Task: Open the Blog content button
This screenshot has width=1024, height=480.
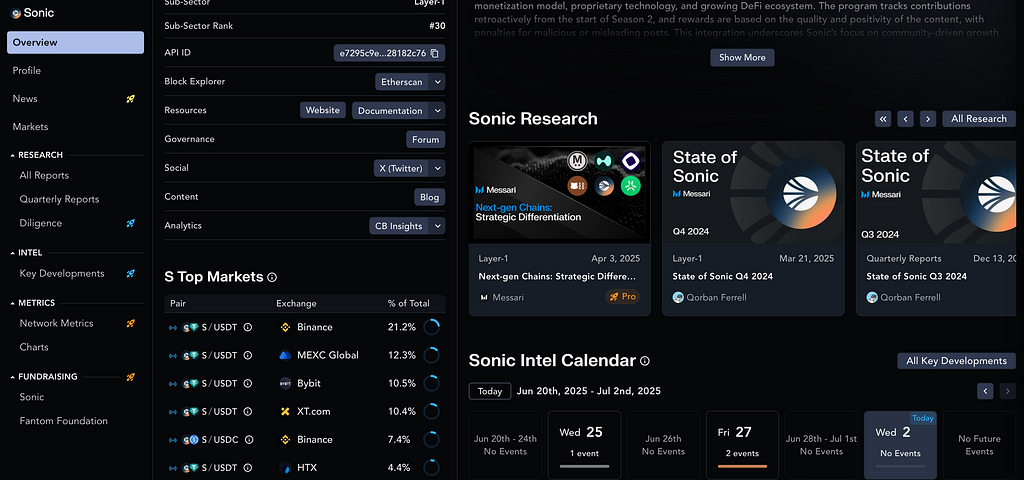Action: [x=430, y=197]
